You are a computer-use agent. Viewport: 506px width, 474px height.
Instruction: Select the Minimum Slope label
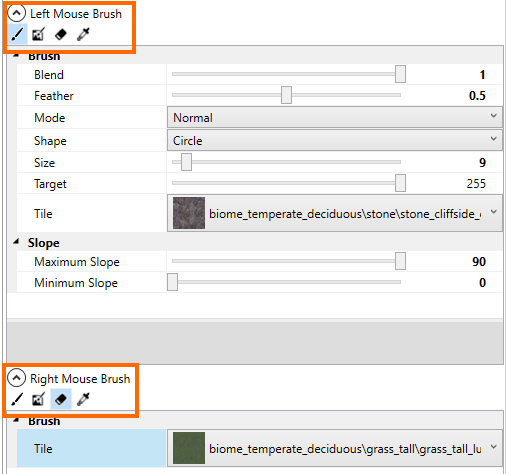pos(76,283)
